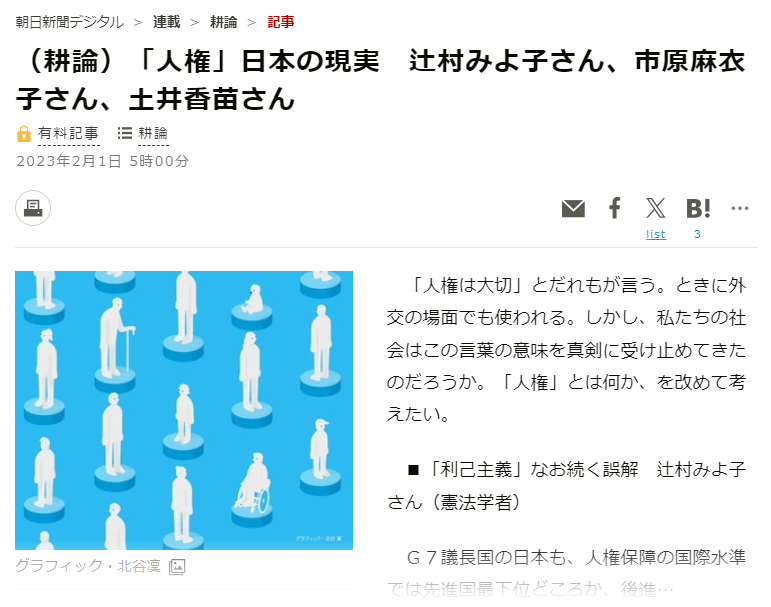Open the 有料記事 link

coord(68,134)
